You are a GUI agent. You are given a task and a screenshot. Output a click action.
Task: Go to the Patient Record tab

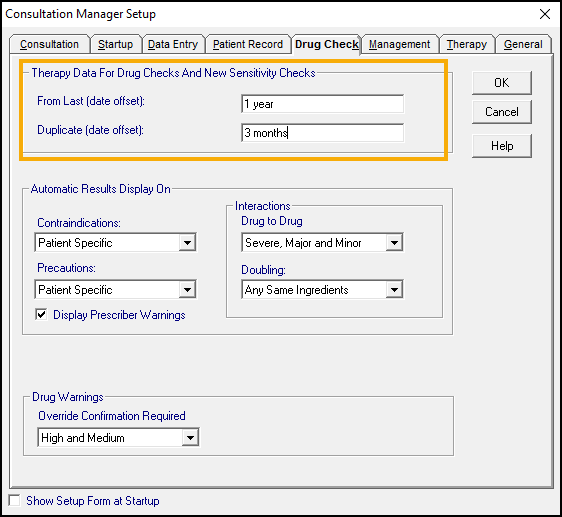[248, 44]
